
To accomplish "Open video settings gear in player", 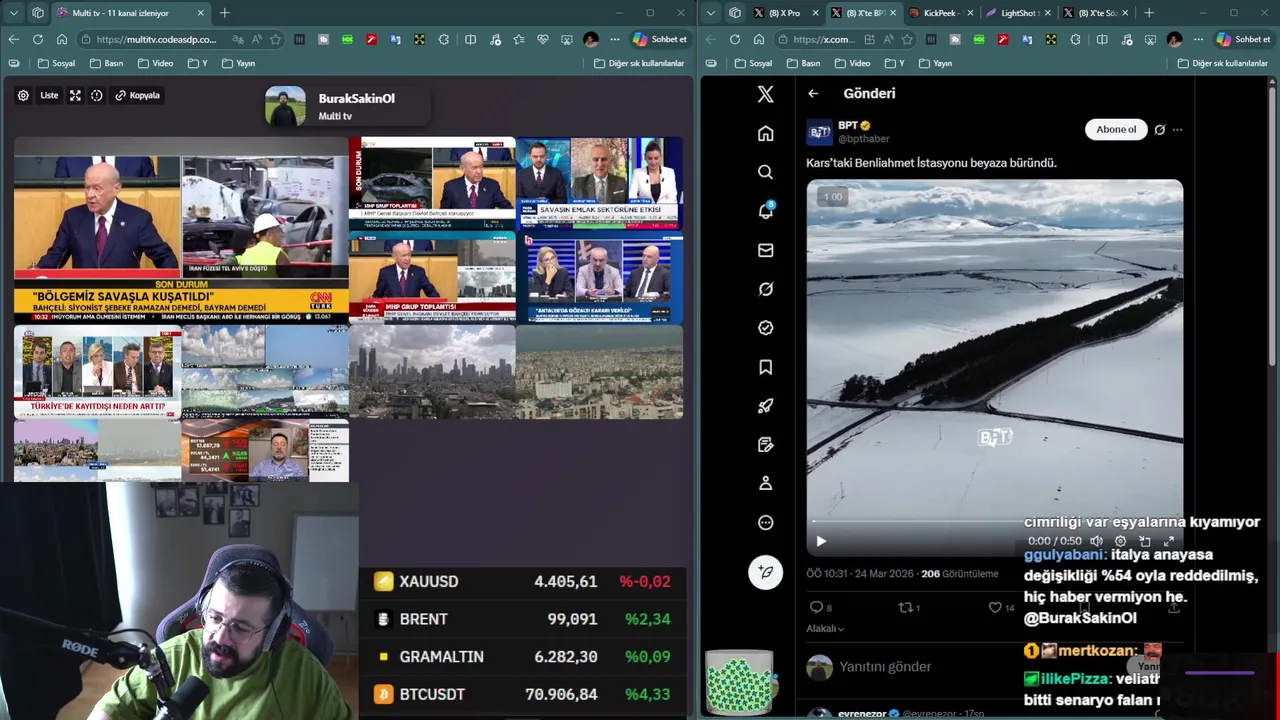I will coord(1120,541).
